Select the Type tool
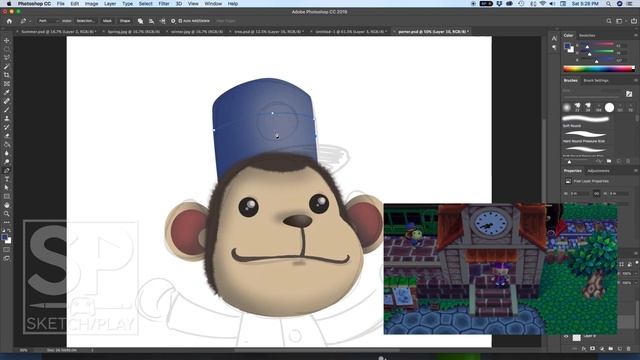Image resolution: width=640 pixels, height=360 pixels. click(x=7, y=179)
